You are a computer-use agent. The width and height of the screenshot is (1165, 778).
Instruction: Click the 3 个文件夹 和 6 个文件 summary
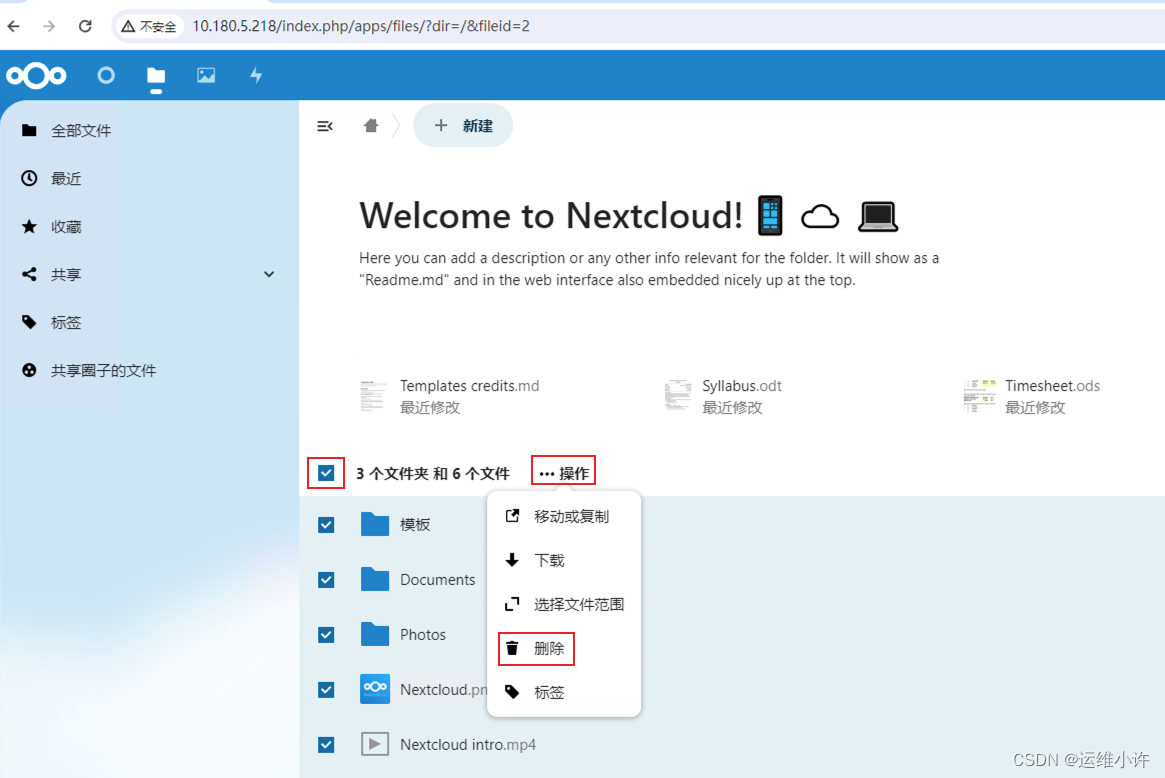(x=433, y=473)
